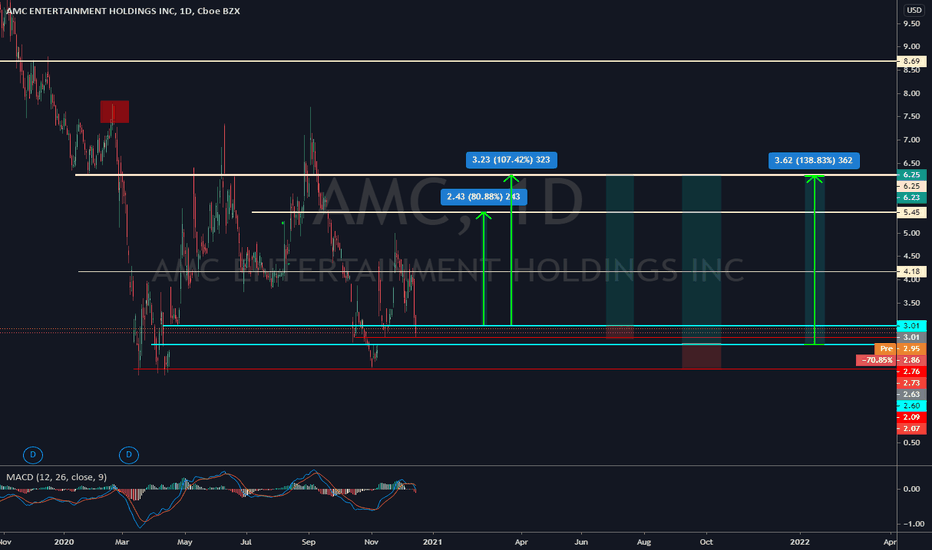Click the 0.00 tick on MACD axis

[x=912, y=489]
